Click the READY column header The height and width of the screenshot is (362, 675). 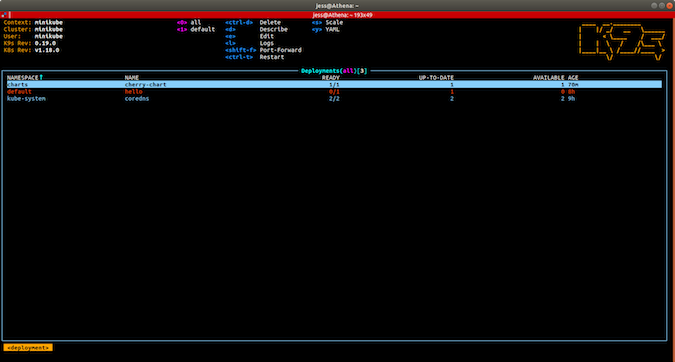[331, 77]
